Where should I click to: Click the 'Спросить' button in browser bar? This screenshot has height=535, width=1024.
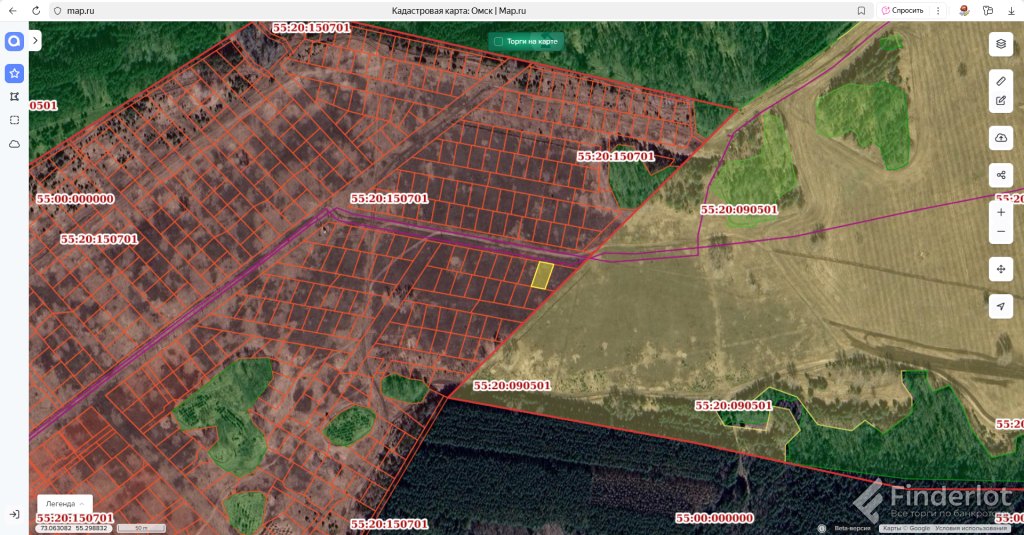click(902, 10)
